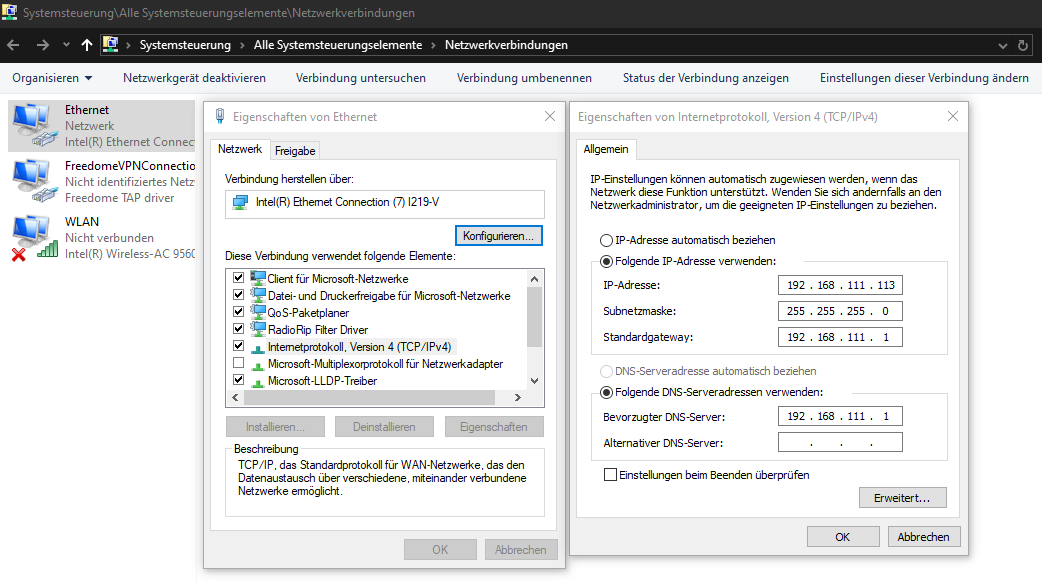
Task: Select Folgende DNS-Serveradressen verwenden
Action: (x=606, y=393)
